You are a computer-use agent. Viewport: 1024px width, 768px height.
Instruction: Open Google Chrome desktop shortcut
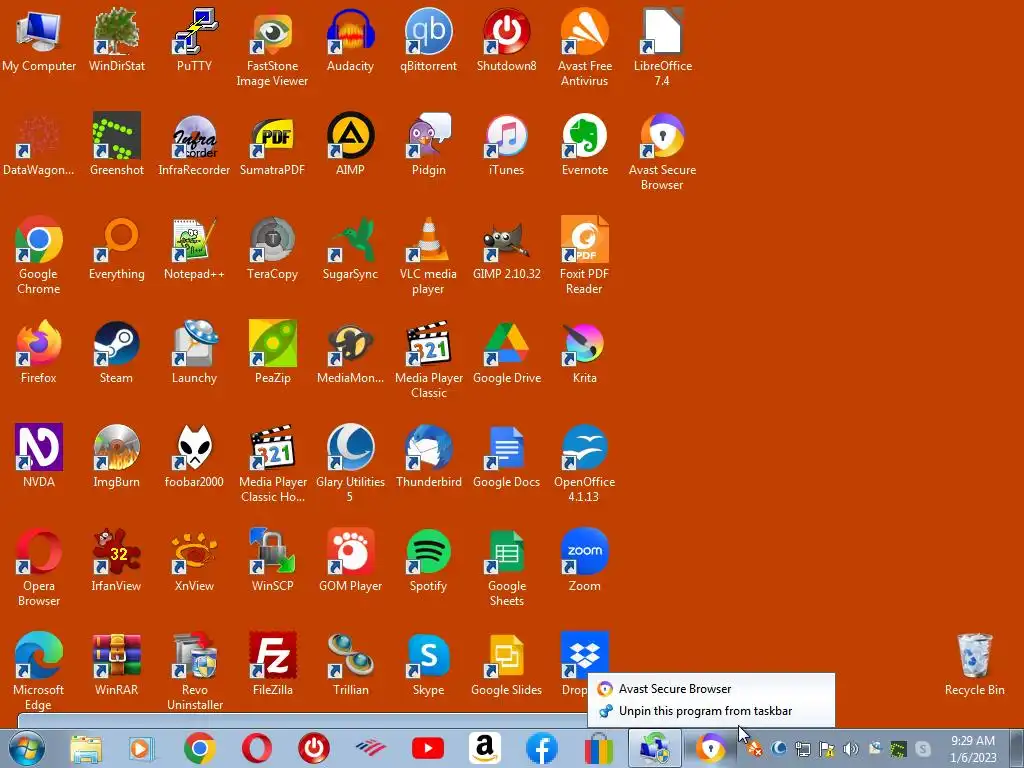coord(39,255)
